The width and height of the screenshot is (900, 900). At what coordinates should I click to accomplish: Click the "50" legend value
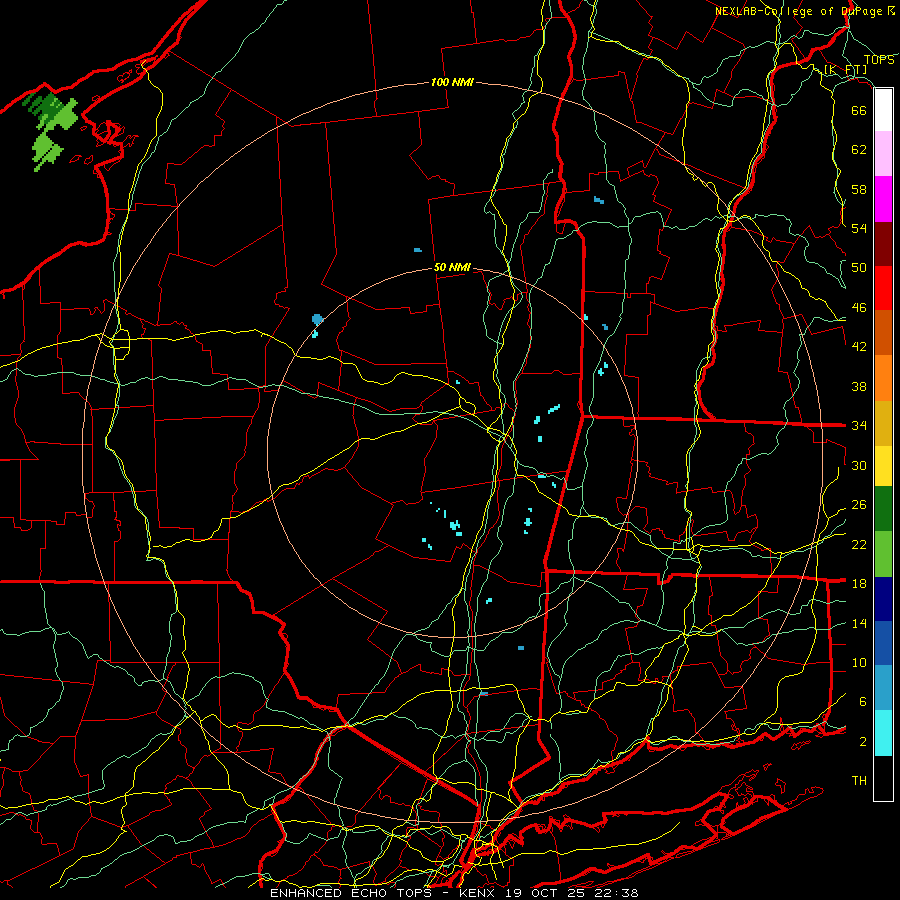point(859,268)
